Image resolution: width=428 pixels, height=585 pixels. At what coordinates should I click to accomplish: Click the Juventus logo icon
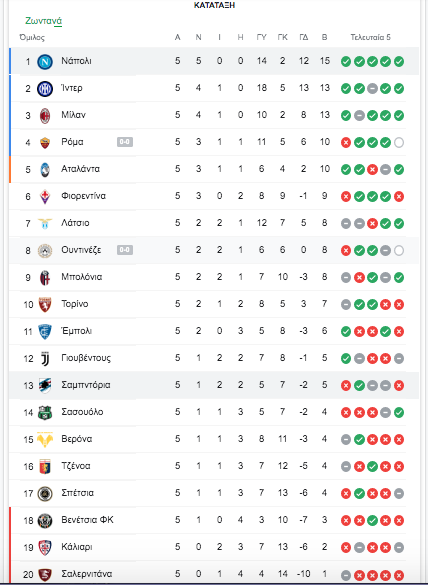pyautogui.click(x=45, y=359)
